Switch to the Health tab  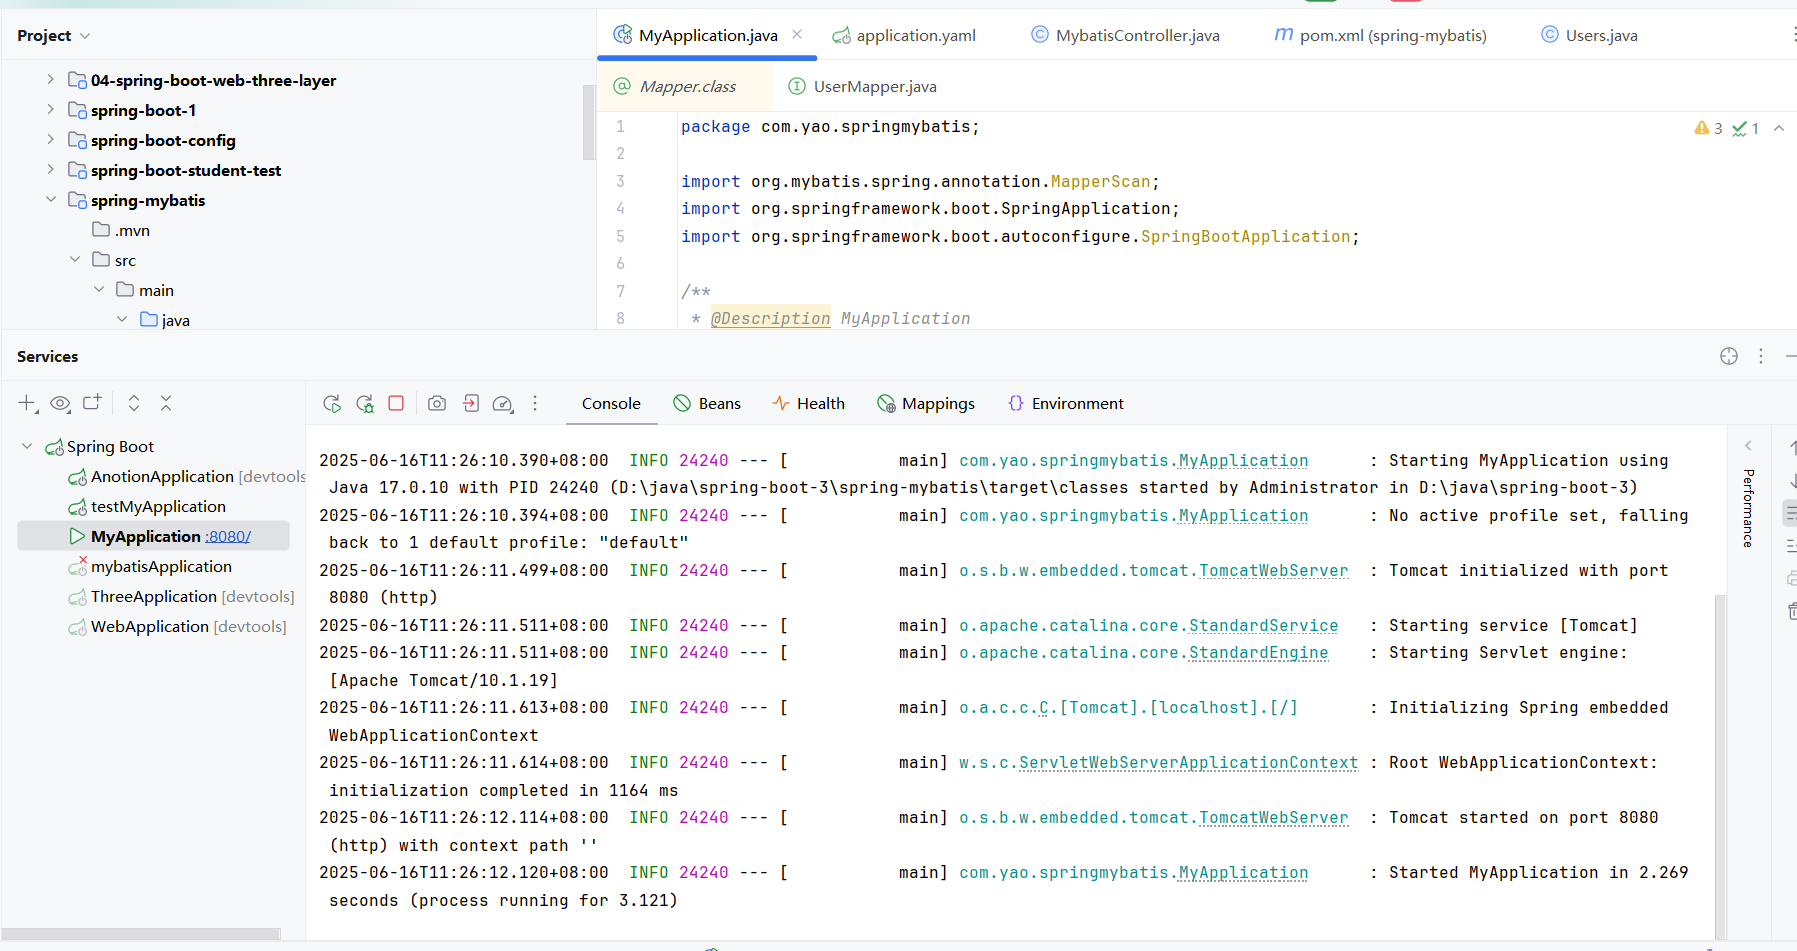click(808, 404)
